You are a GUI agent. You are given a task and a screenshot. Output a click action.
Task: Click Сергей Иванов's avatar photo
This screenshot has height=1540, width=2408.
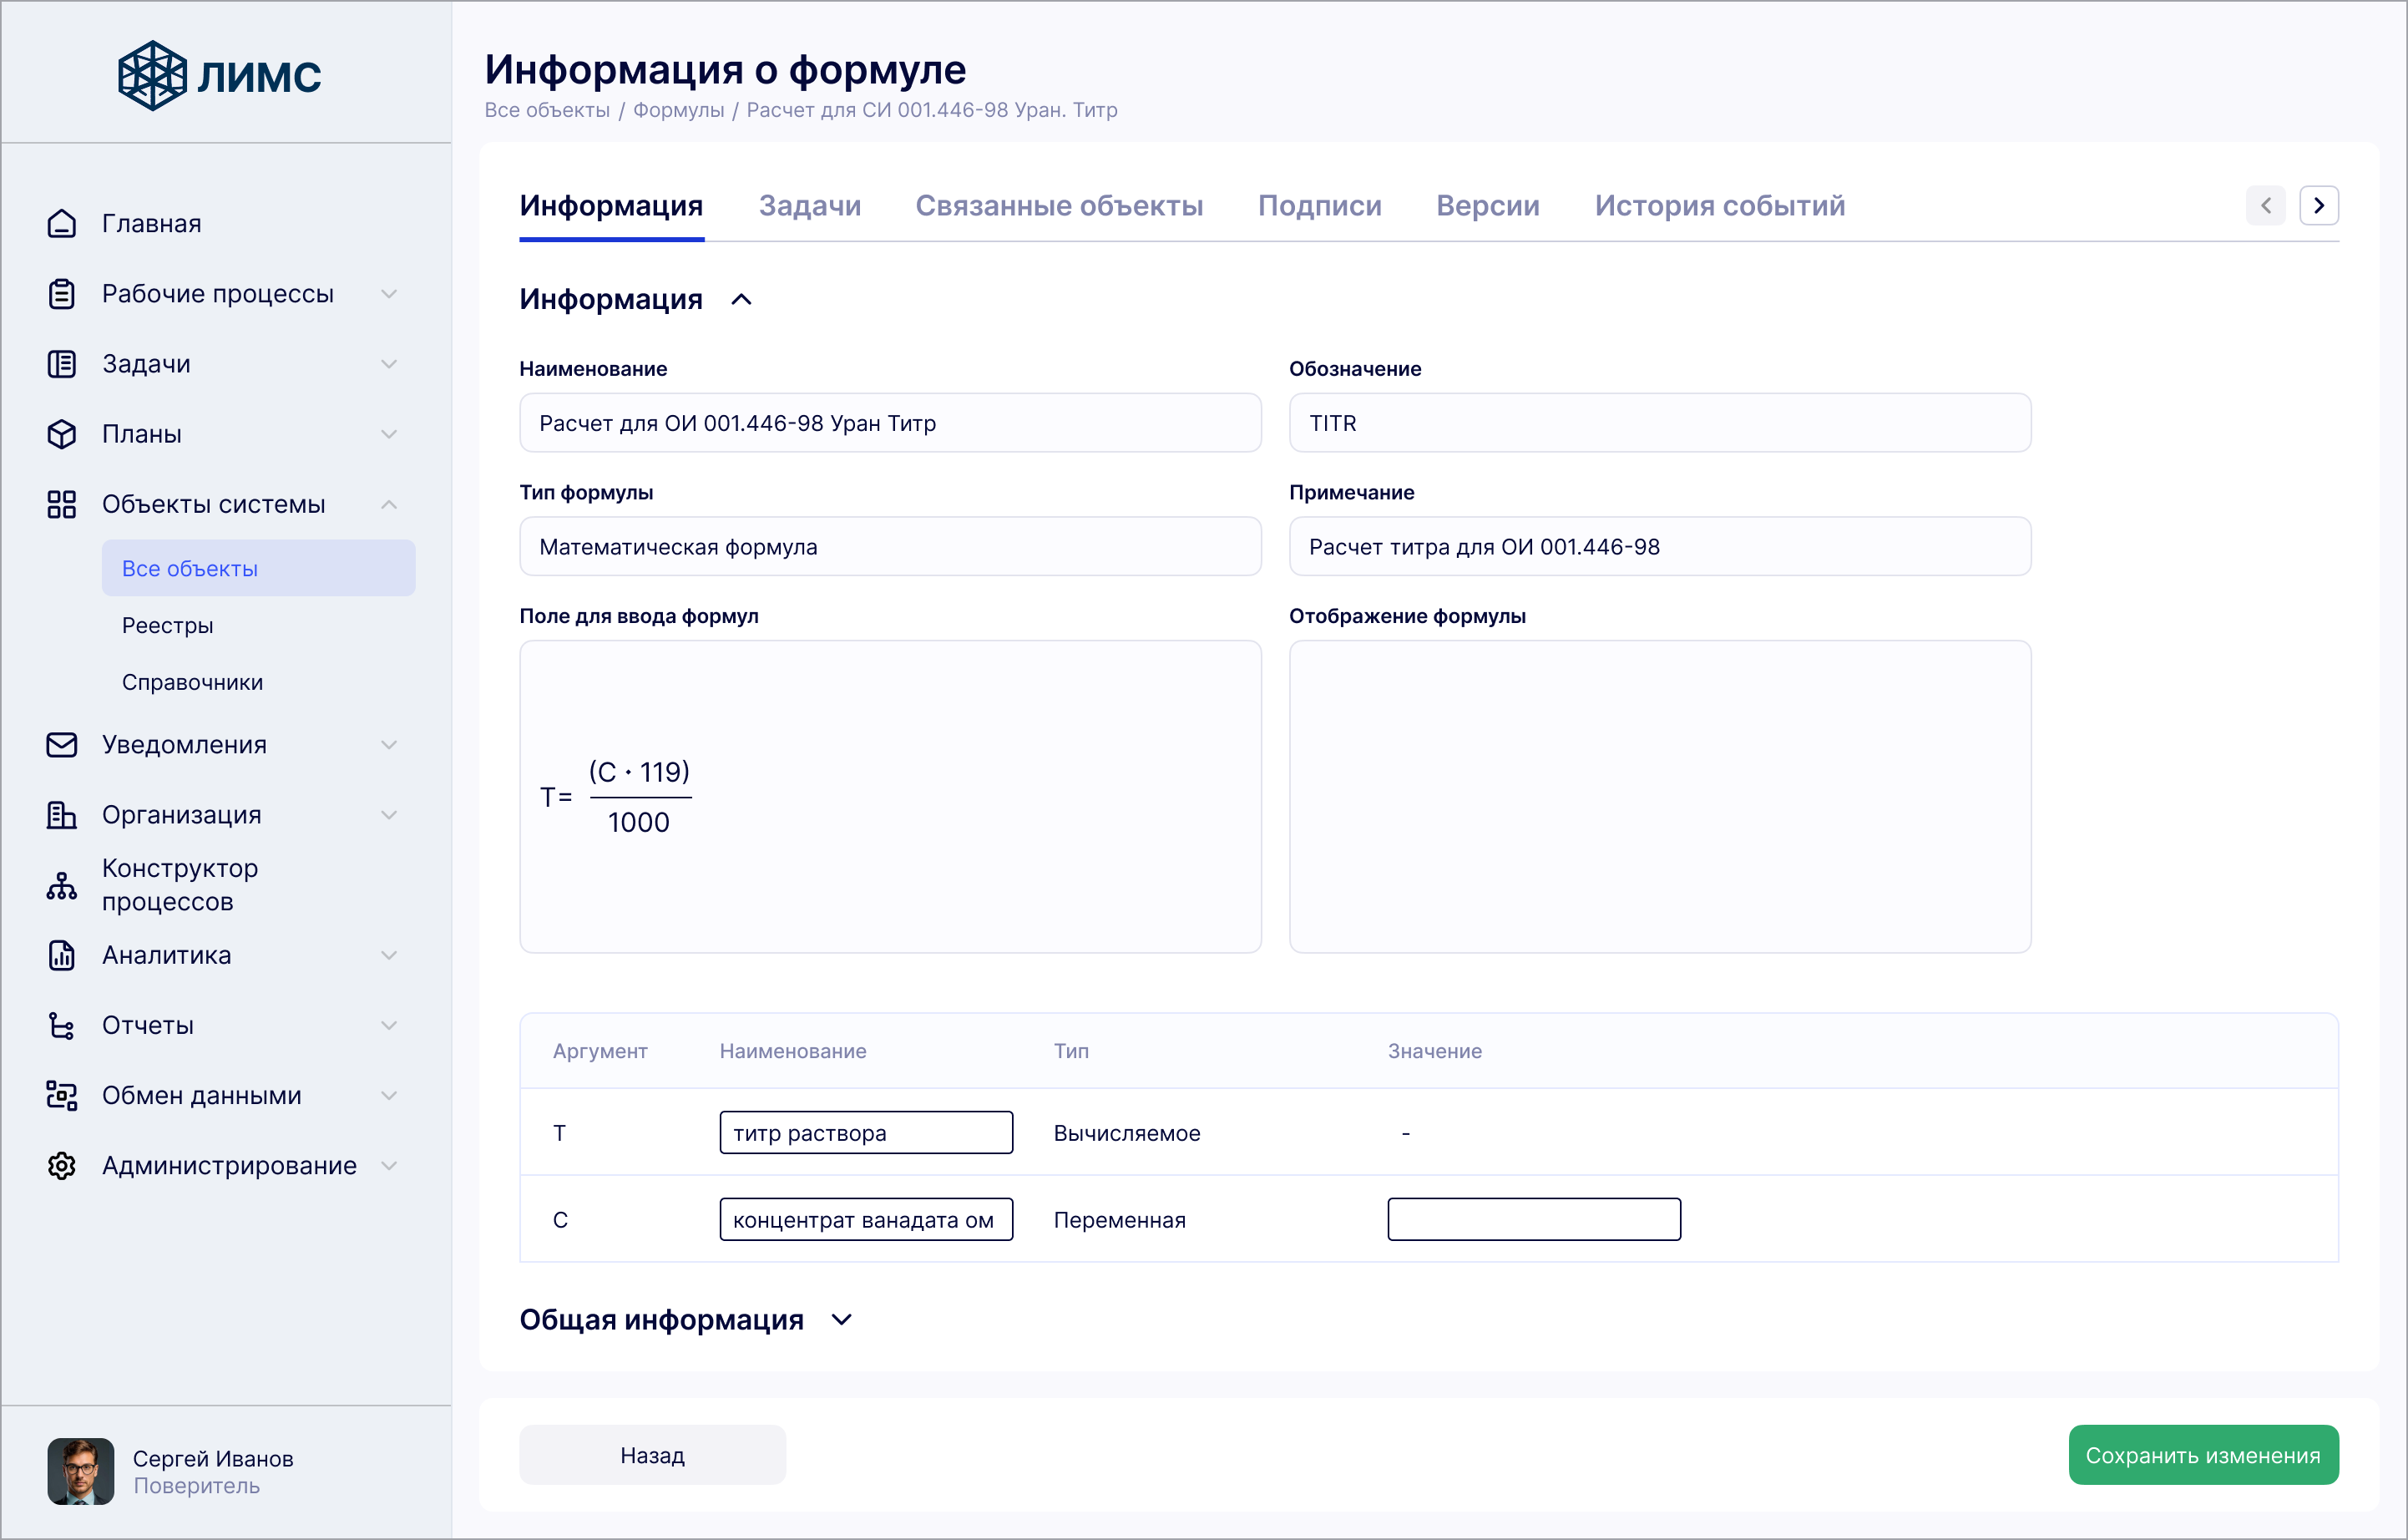[81, 1471]
